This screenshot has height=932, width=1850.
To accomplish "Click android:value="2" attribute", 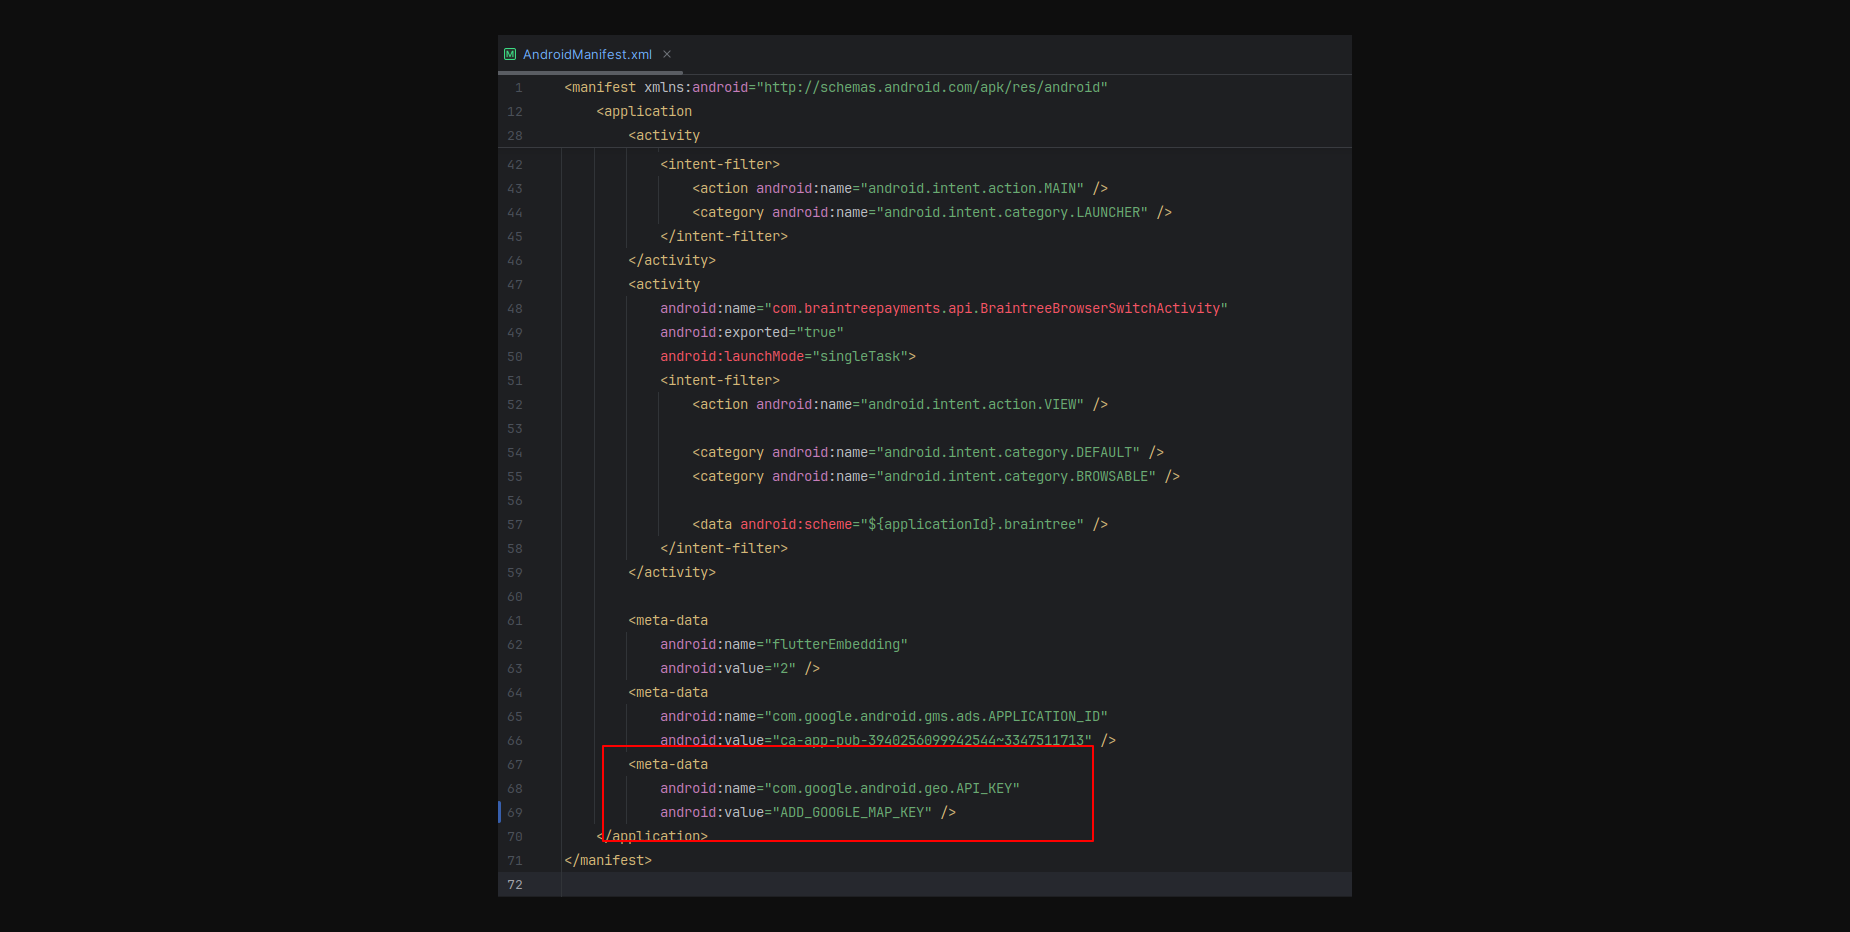I will click(x=728, y=669).
